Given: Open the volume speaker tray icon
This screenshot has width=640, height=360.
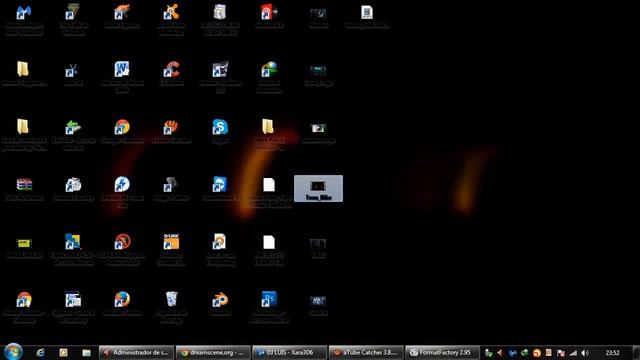Looking at the screenshot, I should (x=584, y=353).
